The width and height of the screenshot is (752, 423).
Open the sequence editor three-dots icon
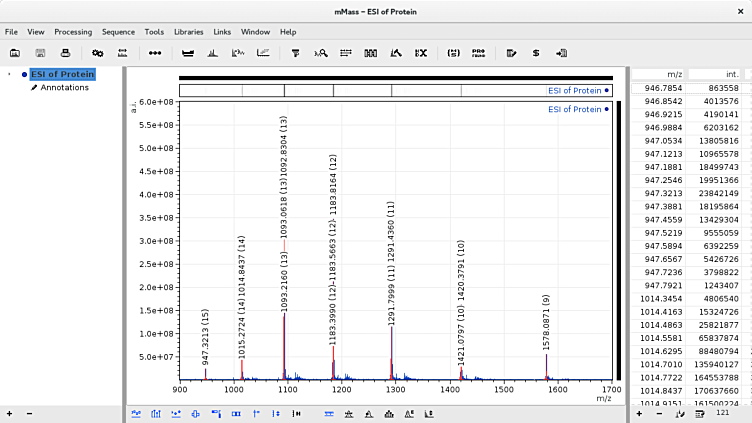pos(155,52)
